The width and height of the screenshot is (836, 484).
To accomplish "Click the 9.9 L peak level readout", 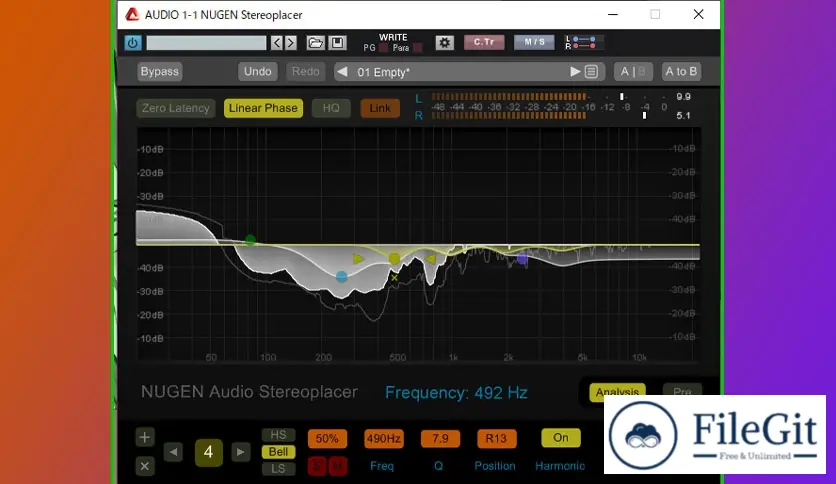I will click(x=684, y=97).
